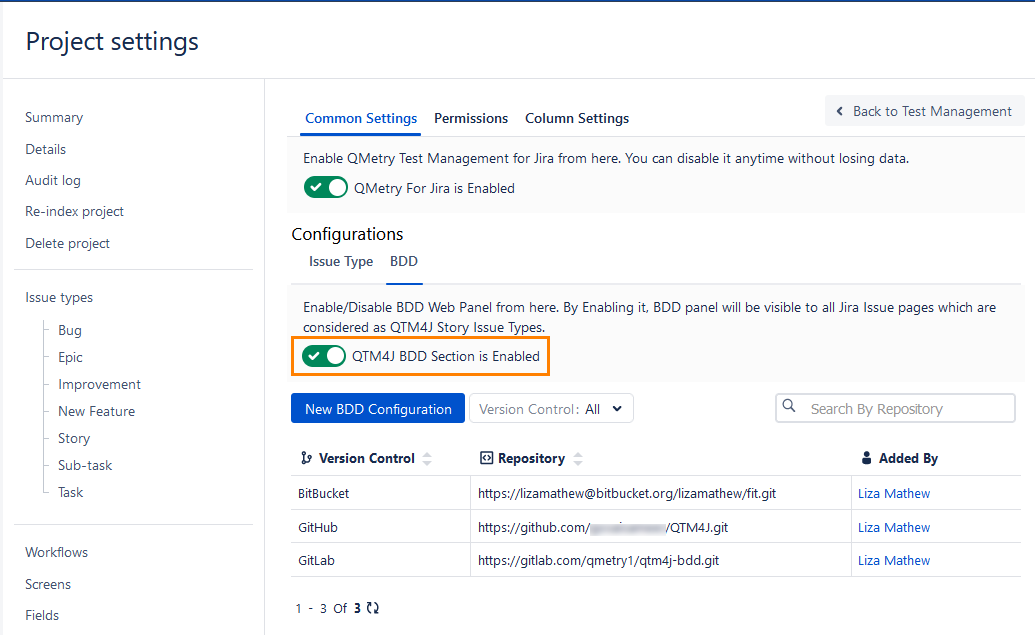Open Liza Mathew link in BitBucket row

click(894, 493)
